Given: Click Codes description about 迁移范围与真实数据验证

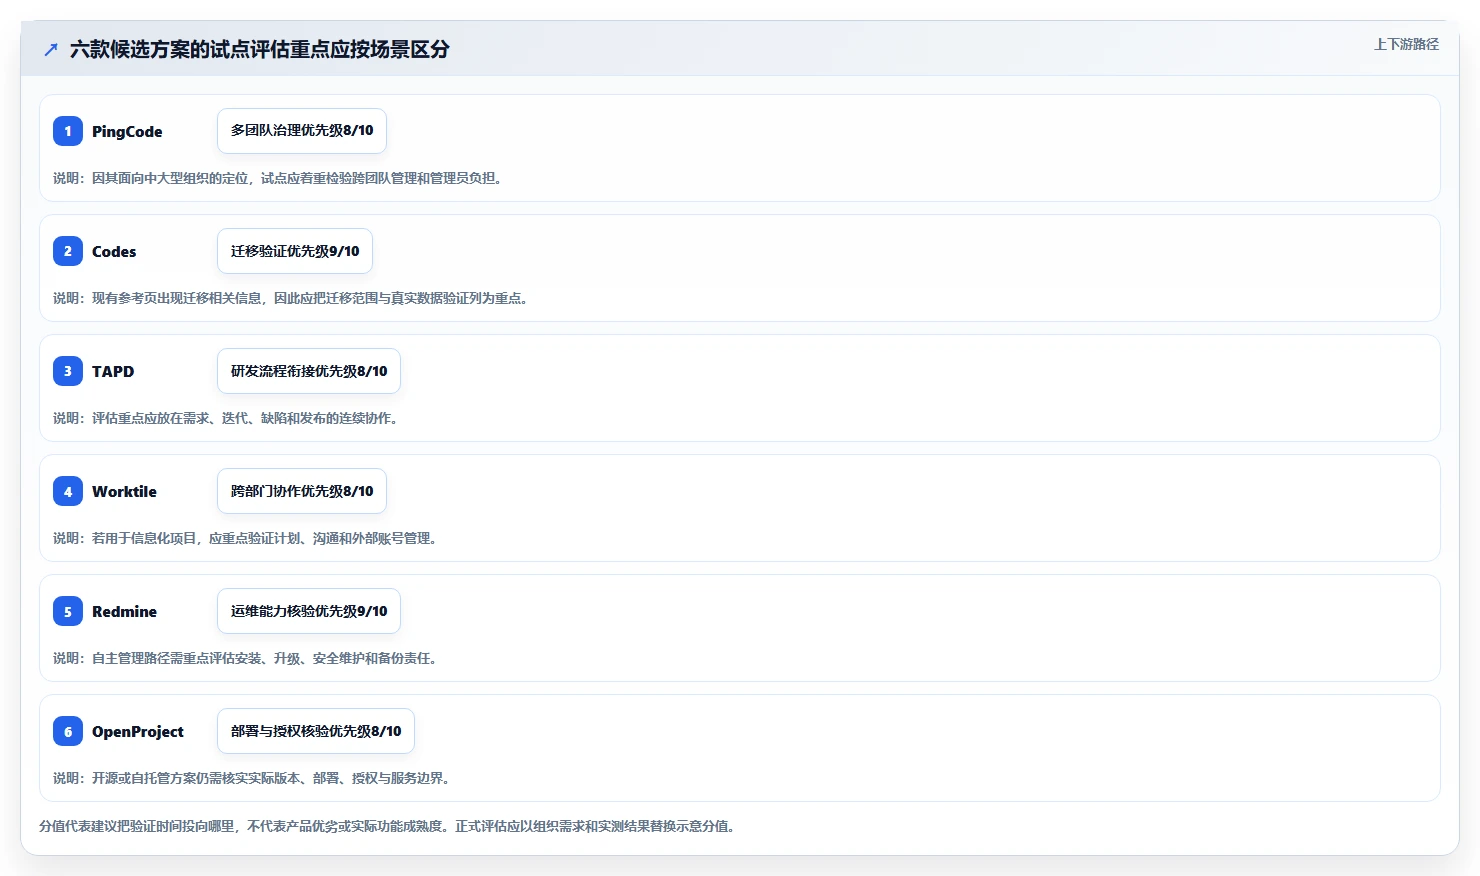Looking at the screenshot, I should pos(291,298).
